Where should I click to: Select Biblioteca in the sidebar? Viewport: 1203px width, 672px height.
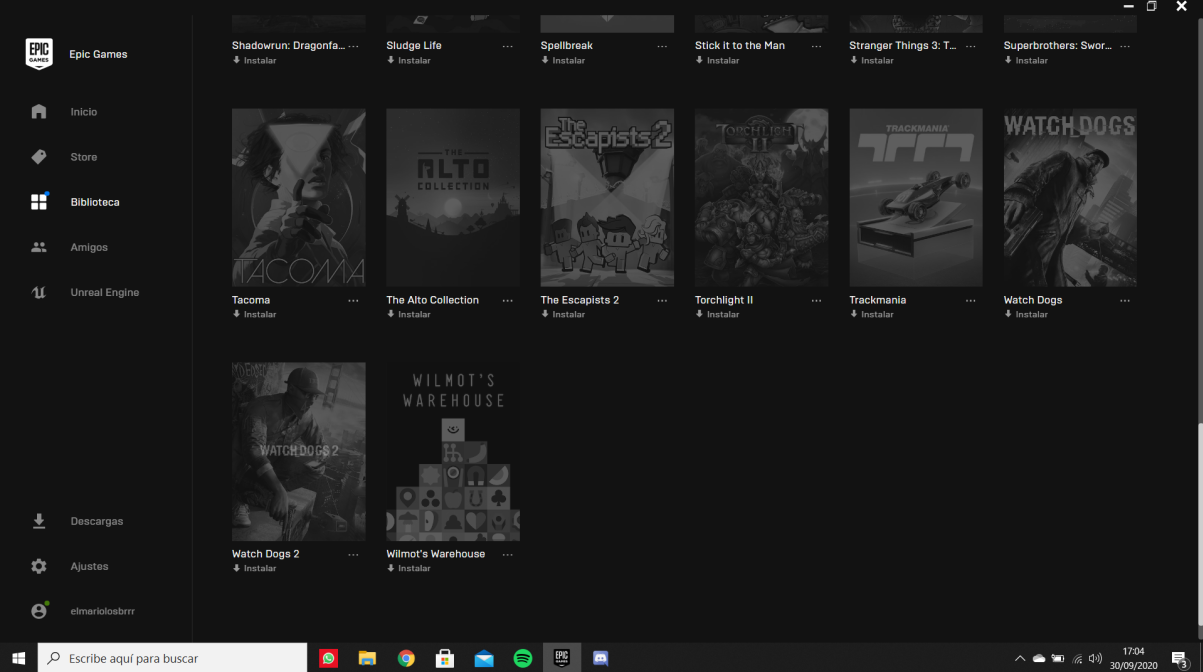point(96,202)
